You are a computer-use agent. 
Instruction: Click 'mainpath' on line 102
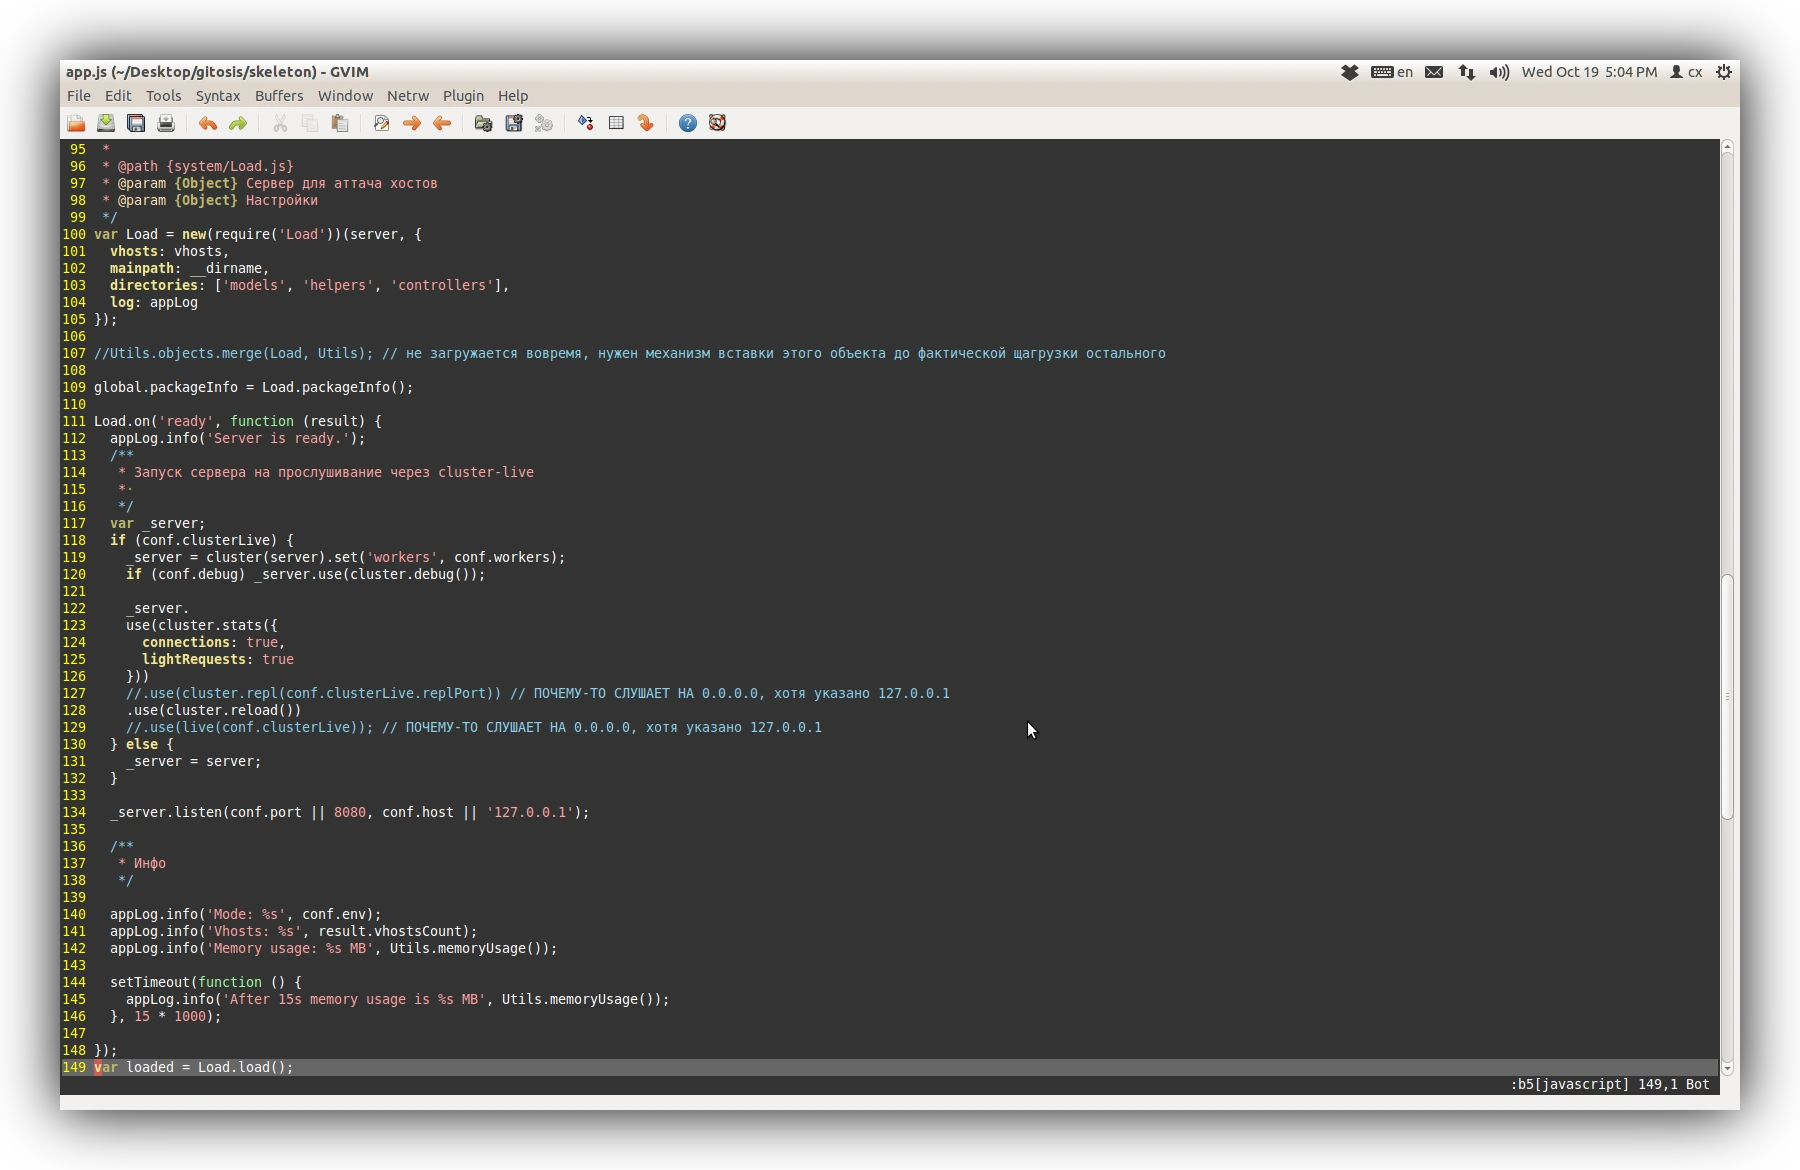142,268
